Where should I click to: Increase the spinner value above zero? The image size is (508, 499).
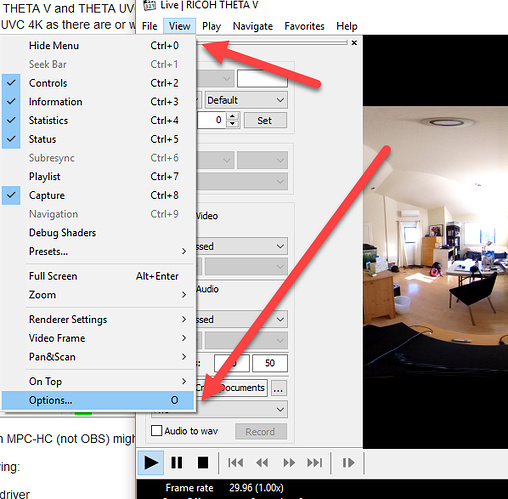pyautogui.click(x=233, y=116)
